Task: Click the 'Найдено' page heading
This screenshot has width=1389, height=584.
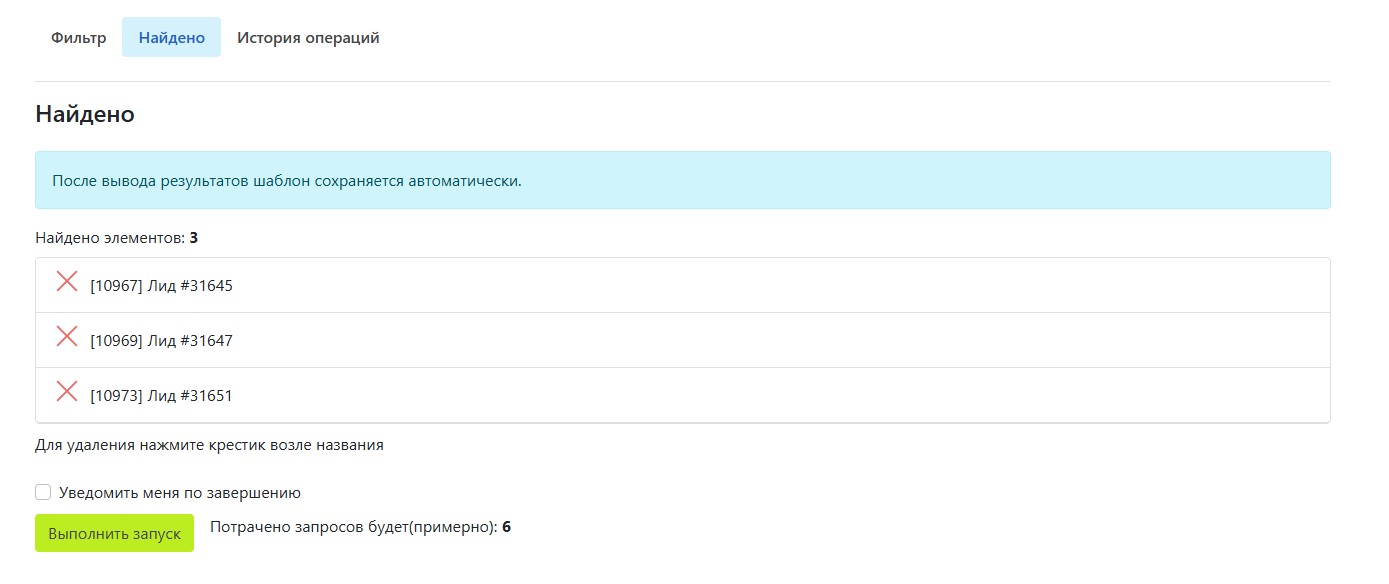Action: pyautogui.click(x=85, y=114)
